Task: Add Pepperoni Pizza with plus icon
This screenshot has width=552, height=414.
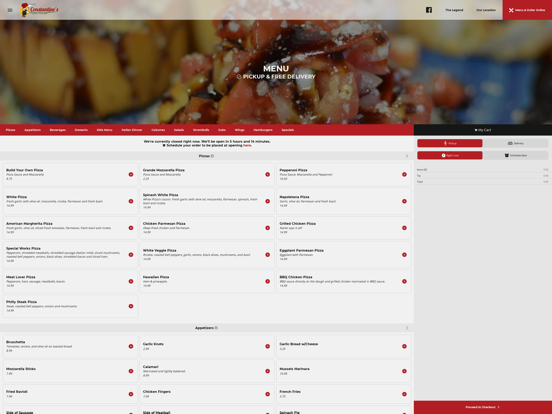Action: [x=404, y=174]
